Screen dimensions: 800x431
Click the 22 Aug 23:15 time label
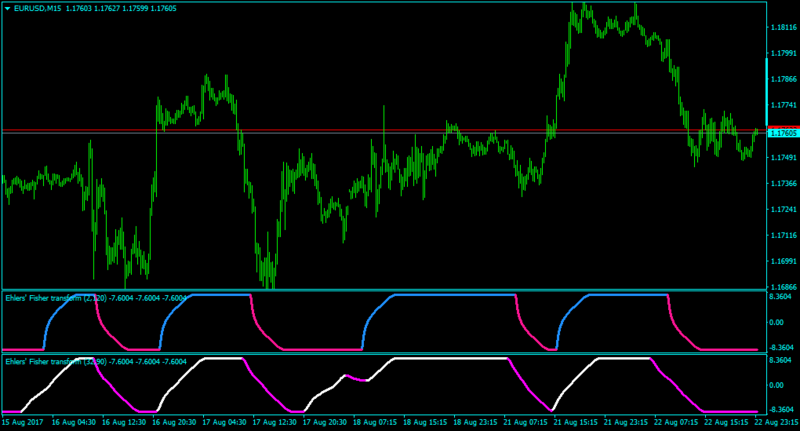pos(777,422)
